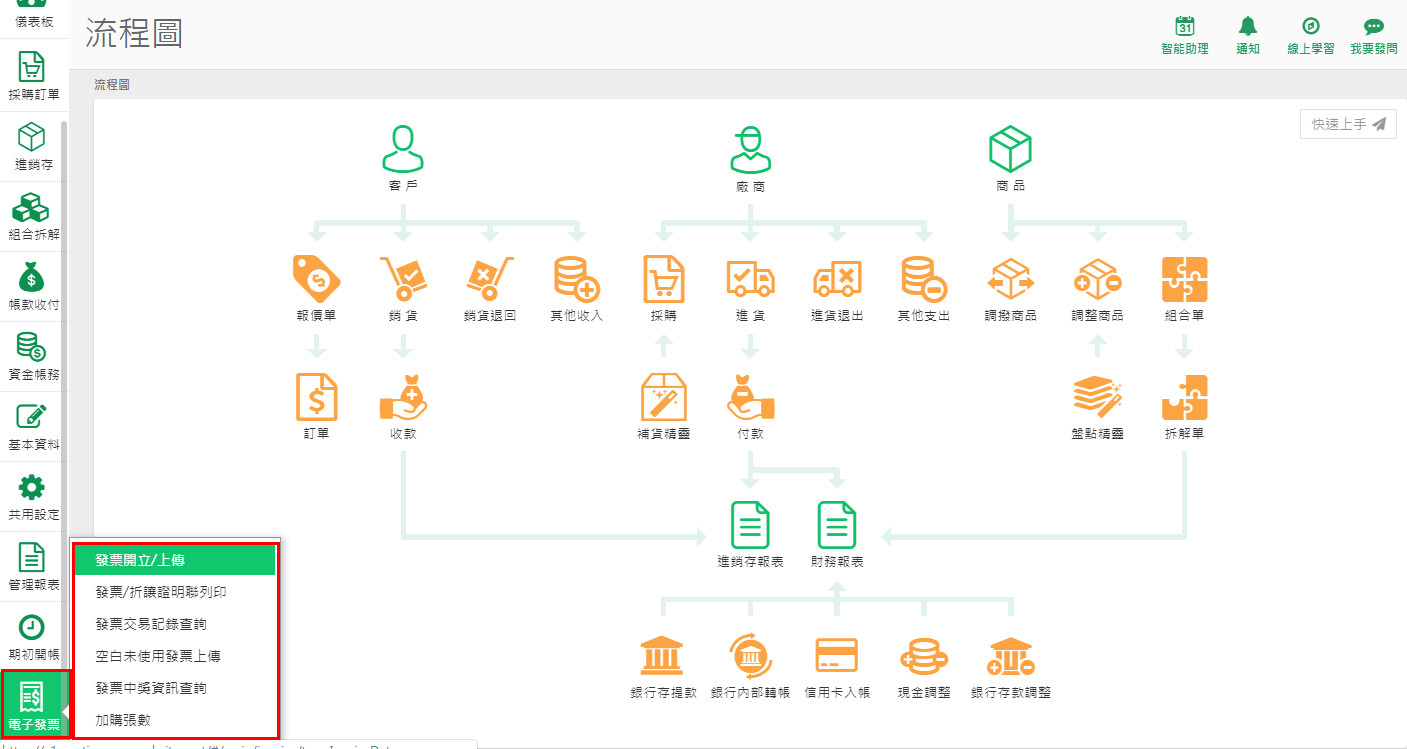Click the 銷貨 sales cart icon

pyautogui.click(x=403, y=279)
